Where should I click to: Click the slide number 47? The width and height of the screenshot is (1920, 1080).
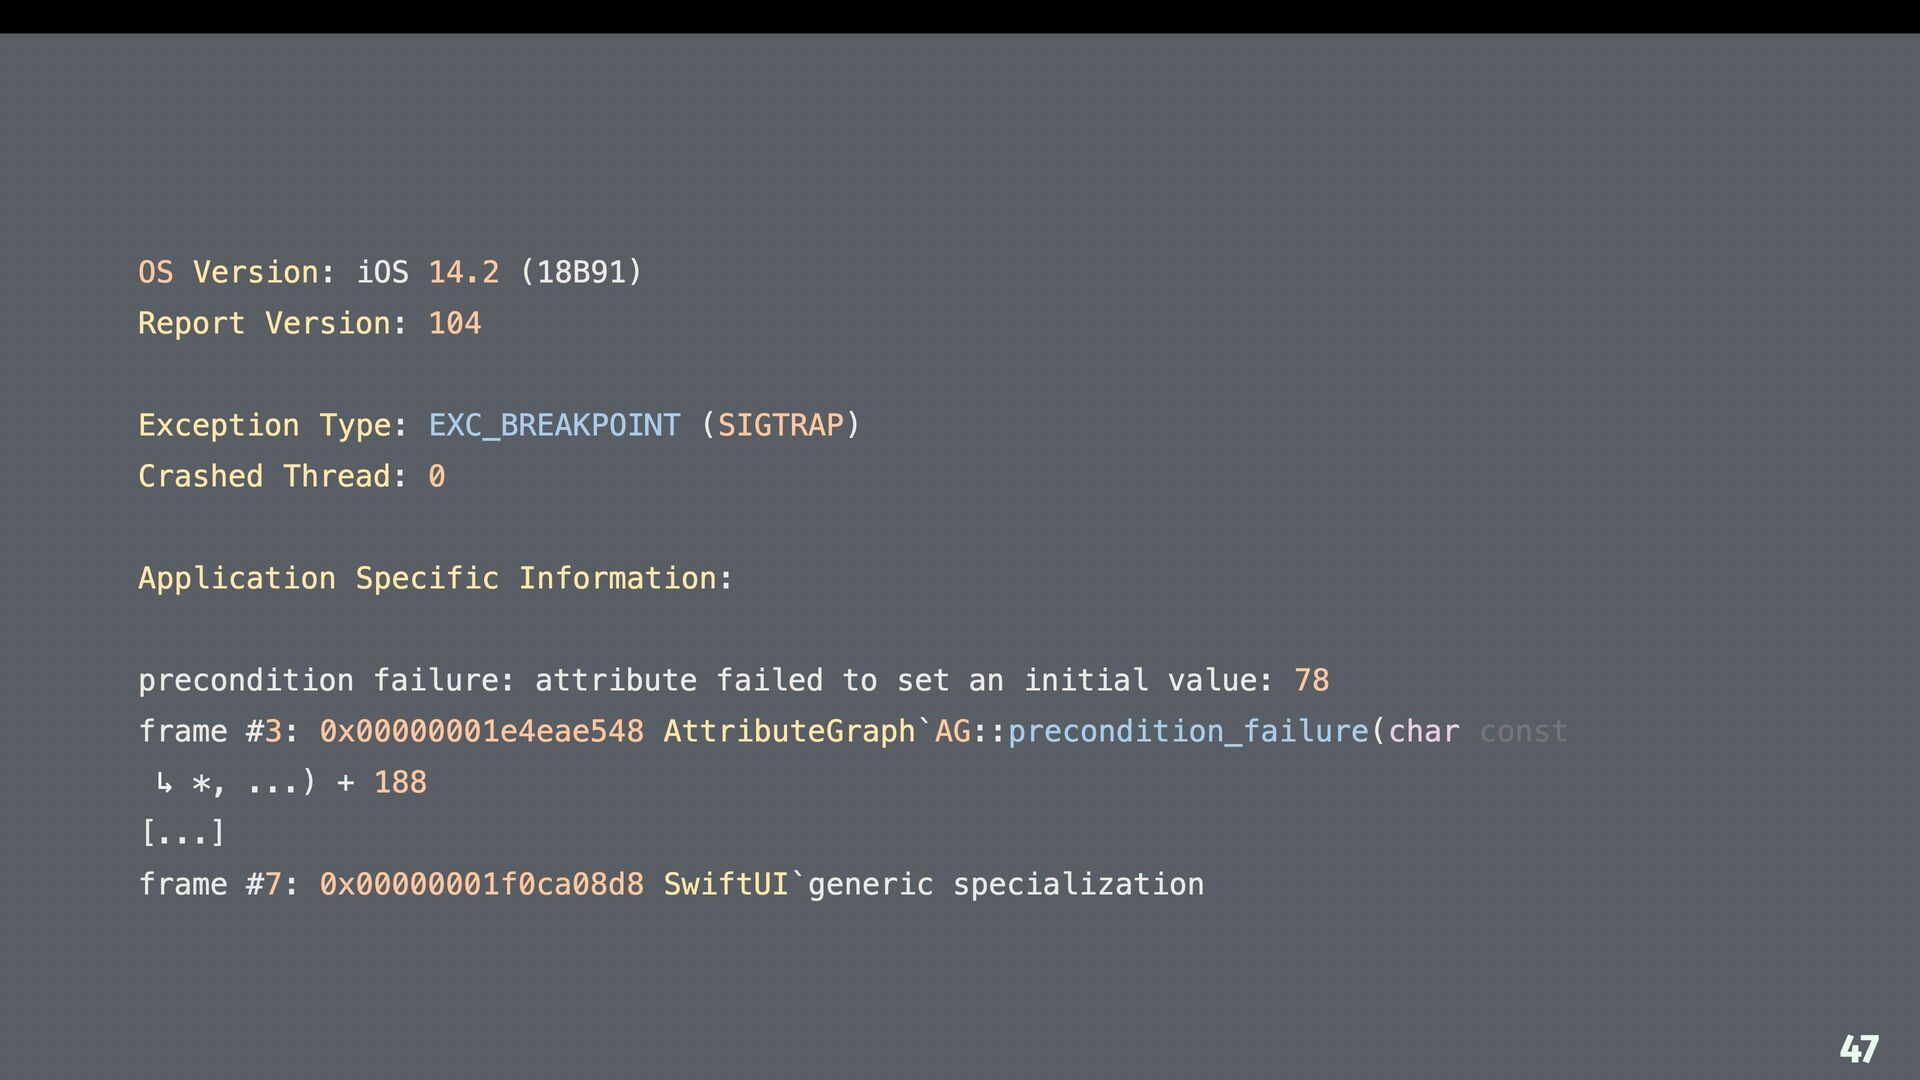(1859, 1049)
